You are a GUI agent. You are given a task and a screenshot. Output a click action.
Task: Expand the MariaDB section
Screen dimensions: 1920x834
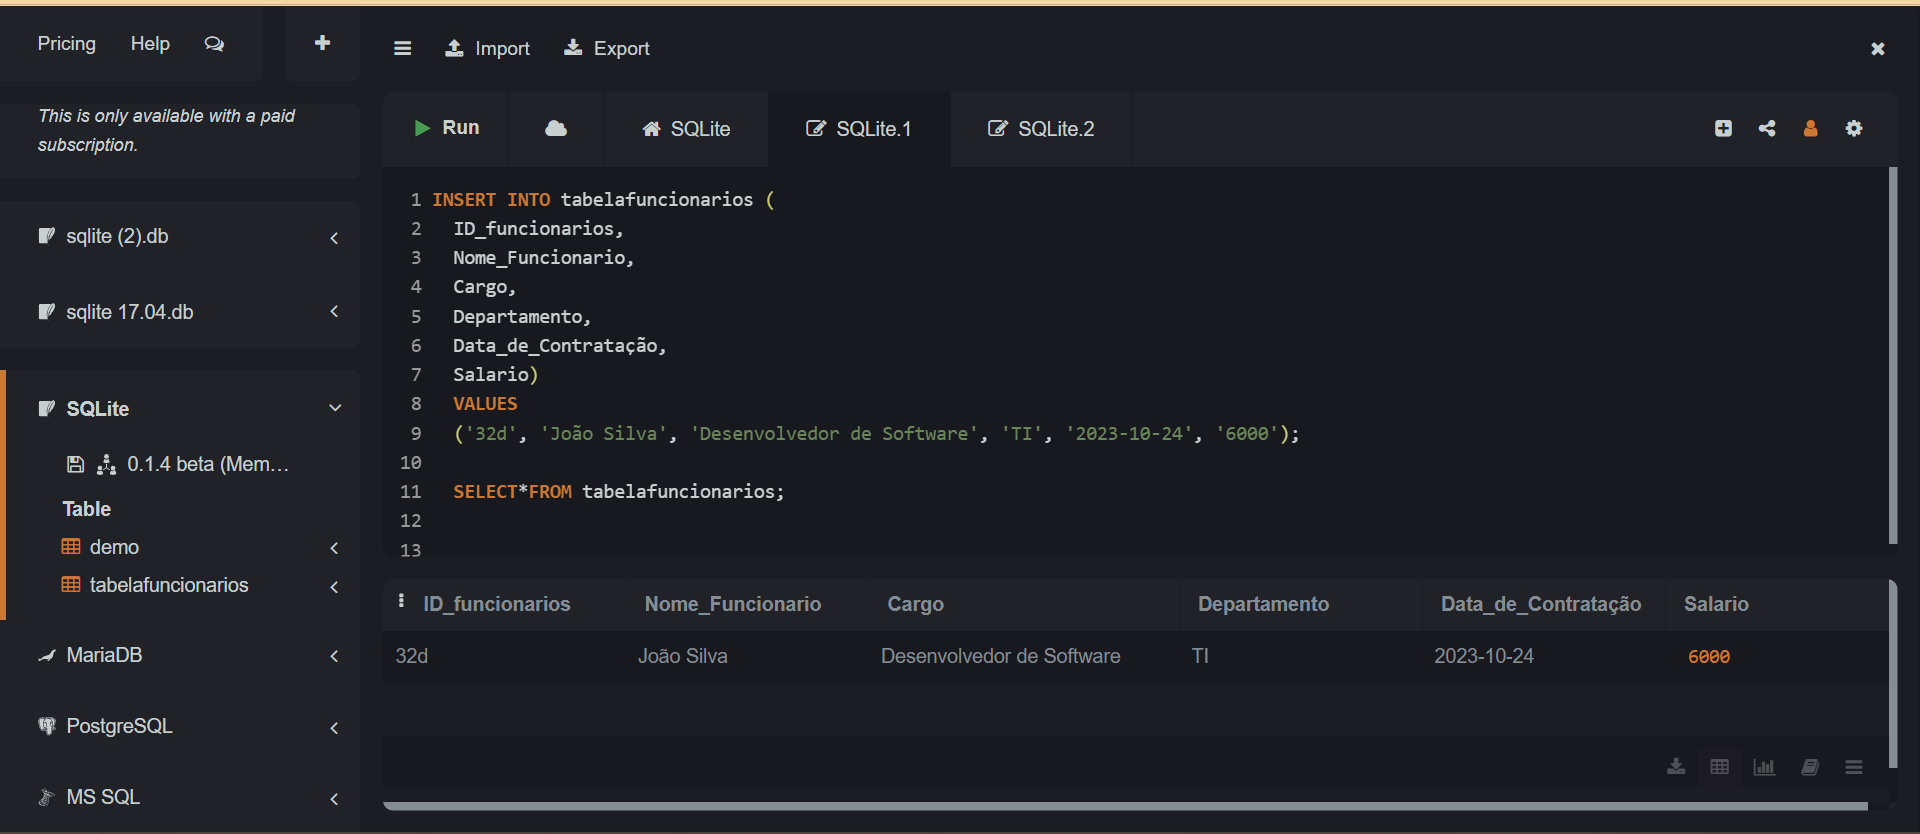tap(334, 656)
